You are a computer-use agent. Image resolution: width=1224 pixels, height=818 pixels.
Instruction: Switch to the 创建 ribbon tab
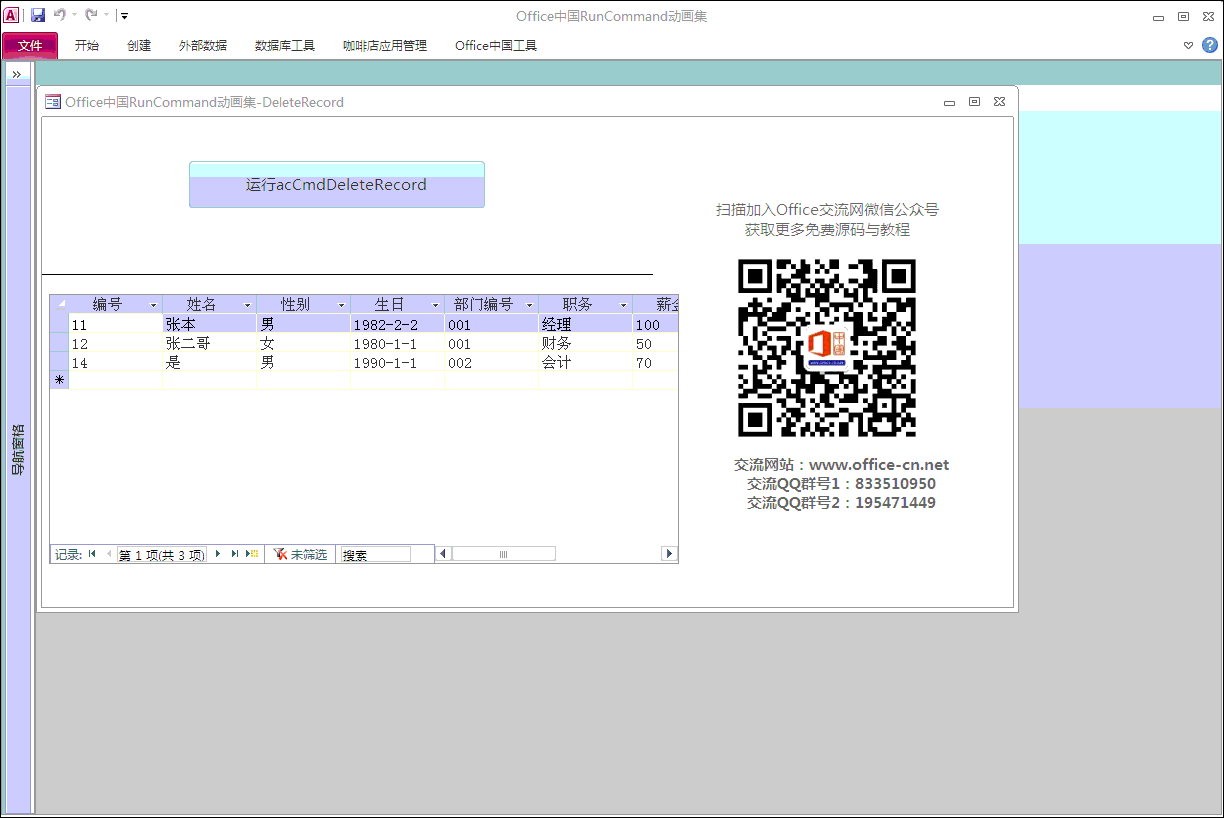[x=139, y=45]
